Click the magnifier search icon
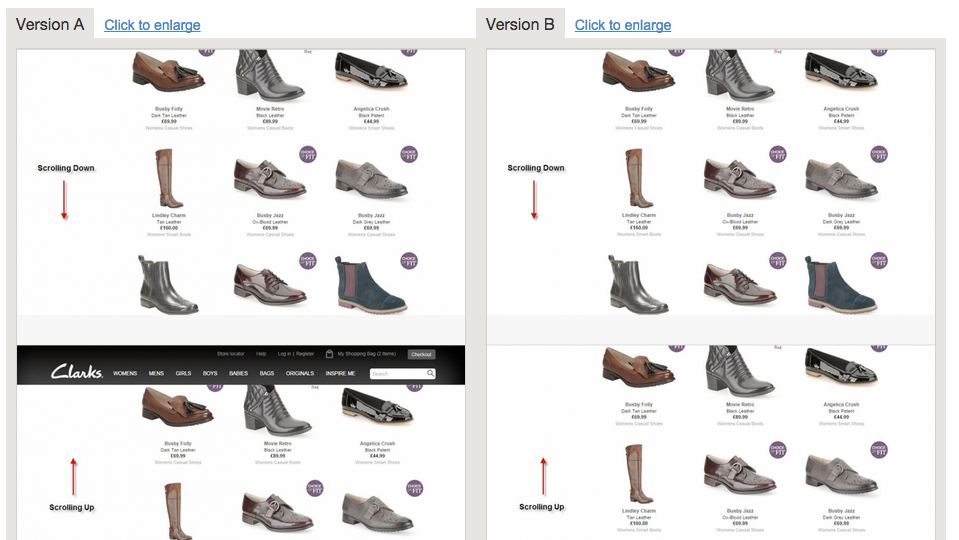Screen dimensions: 959x540 coord(431,373)
